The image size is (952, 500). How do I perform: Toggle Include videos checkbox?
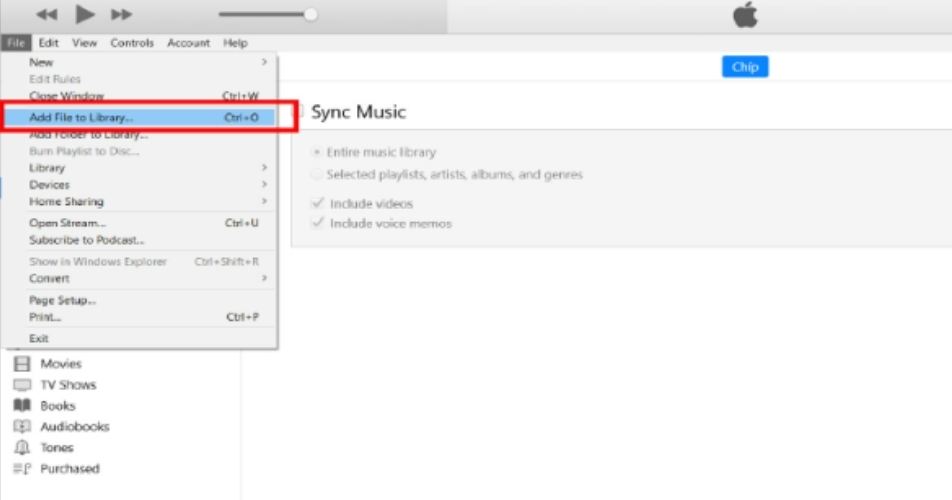pyautogui.click(x=317, y=204)
